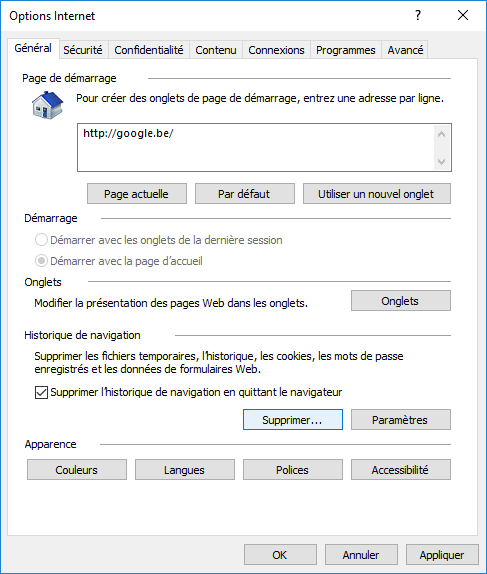
Task: Click the Supprimer... button
Action: click(293, 420)
